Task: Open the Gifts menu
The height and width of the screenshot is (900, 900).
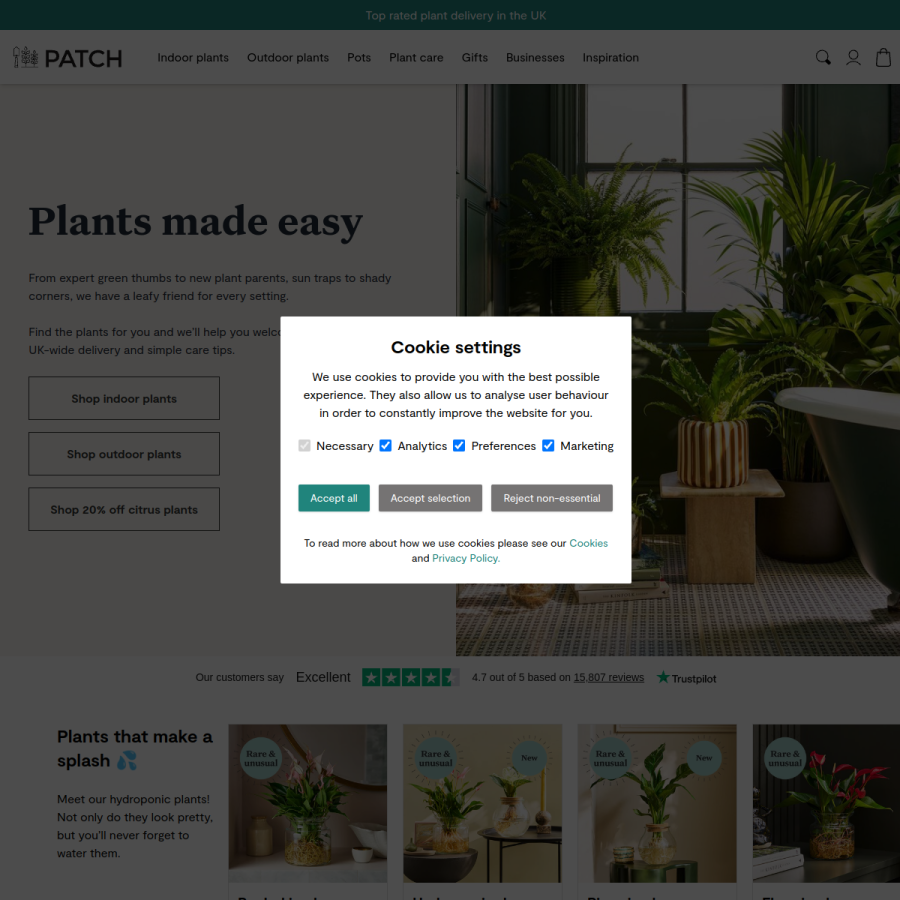Action: click(x=475, y=57)
